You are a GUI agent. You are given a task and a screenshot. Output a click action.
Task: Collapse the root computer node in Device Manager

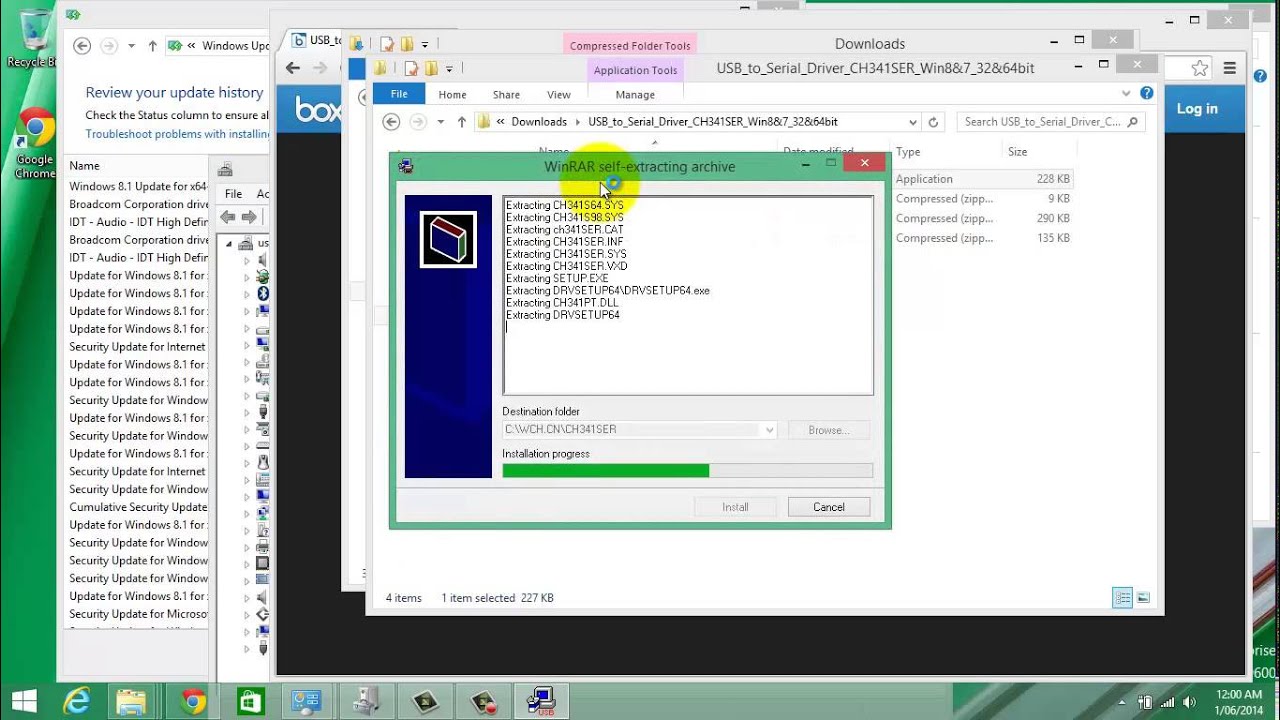point(229,243)
